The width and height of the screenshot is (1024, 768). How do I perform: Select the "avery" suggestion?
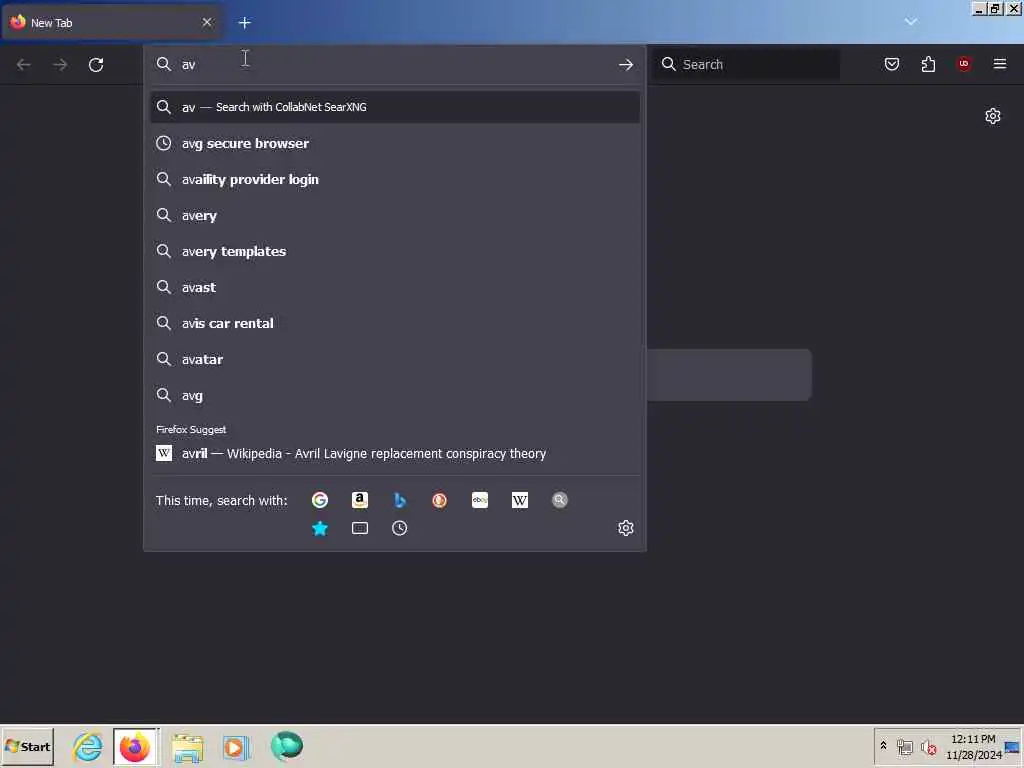point(394,215)
